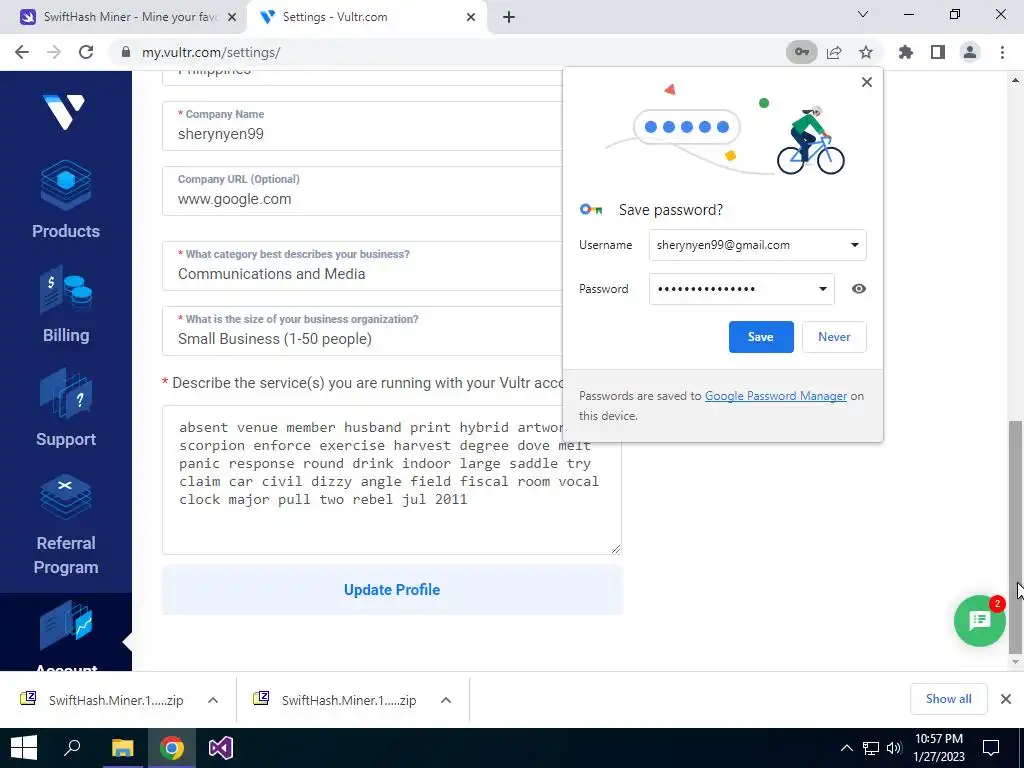The height and width of the screenshot is (768, 1024).
Task: Open the Chrome profile avatar
Action: [970, 52]
